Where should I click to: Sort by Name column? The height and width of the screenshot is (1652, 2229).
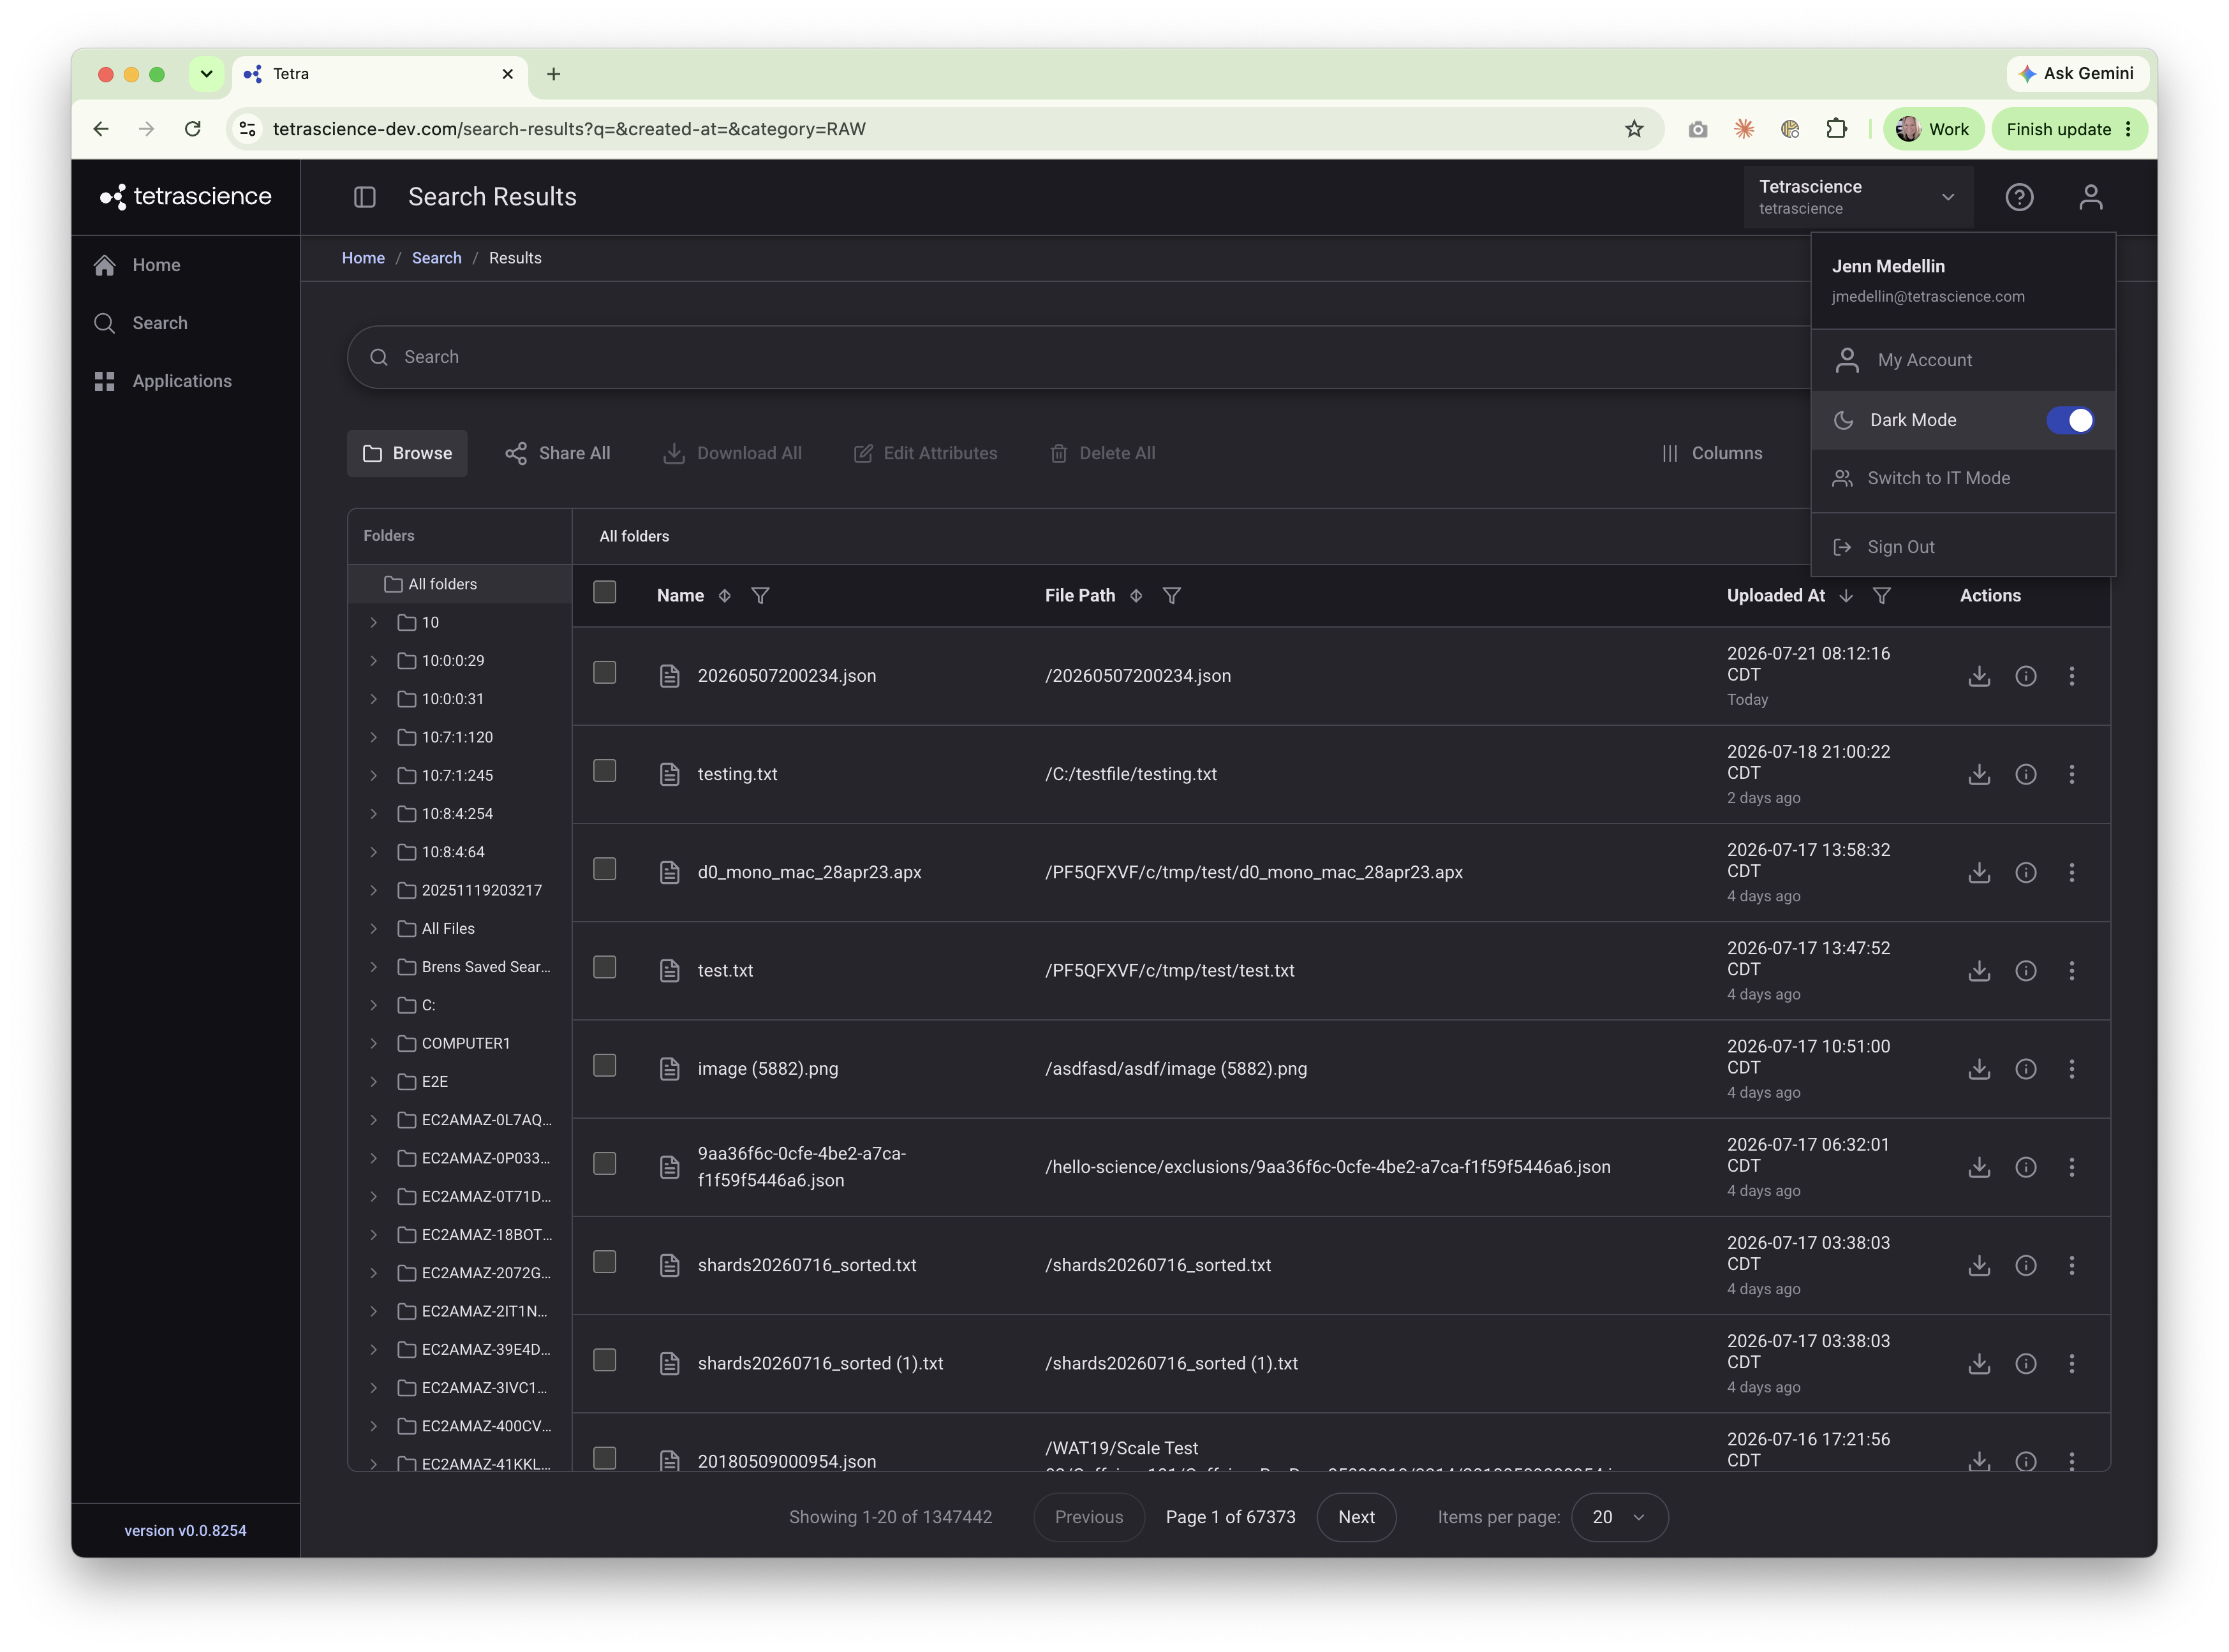tap(724, 595)
